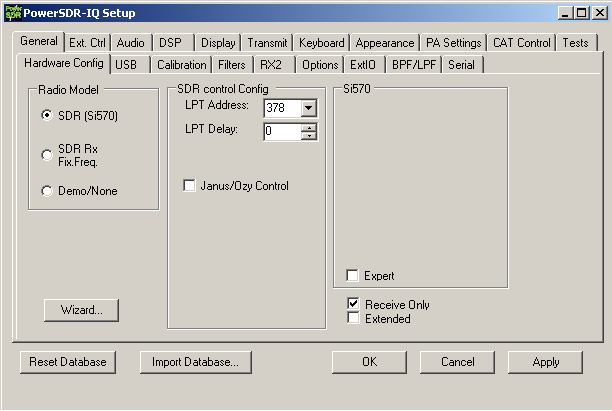Close the PowerSDR-IQ Setup window

coord(600,13)
